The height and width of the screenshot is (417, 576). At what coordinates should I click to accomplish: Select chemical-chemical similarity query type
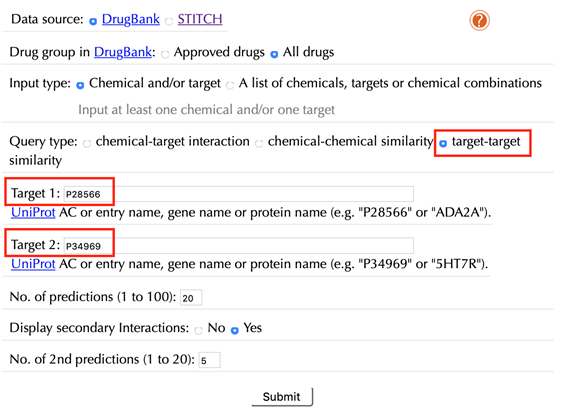pyautogui.click(x=259, y=143)
